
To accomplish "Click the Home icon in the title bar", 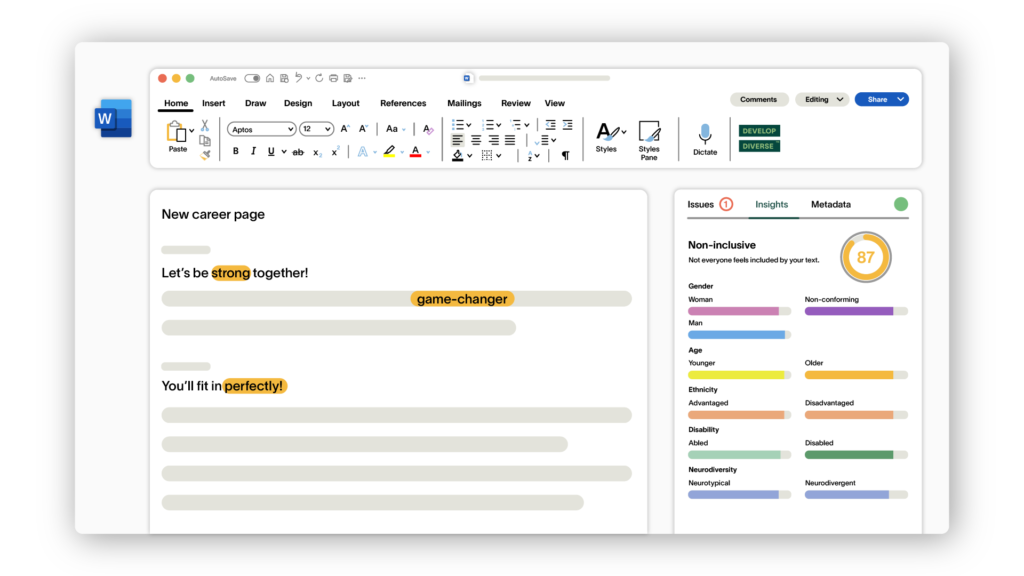I will [x=270, y=78].
